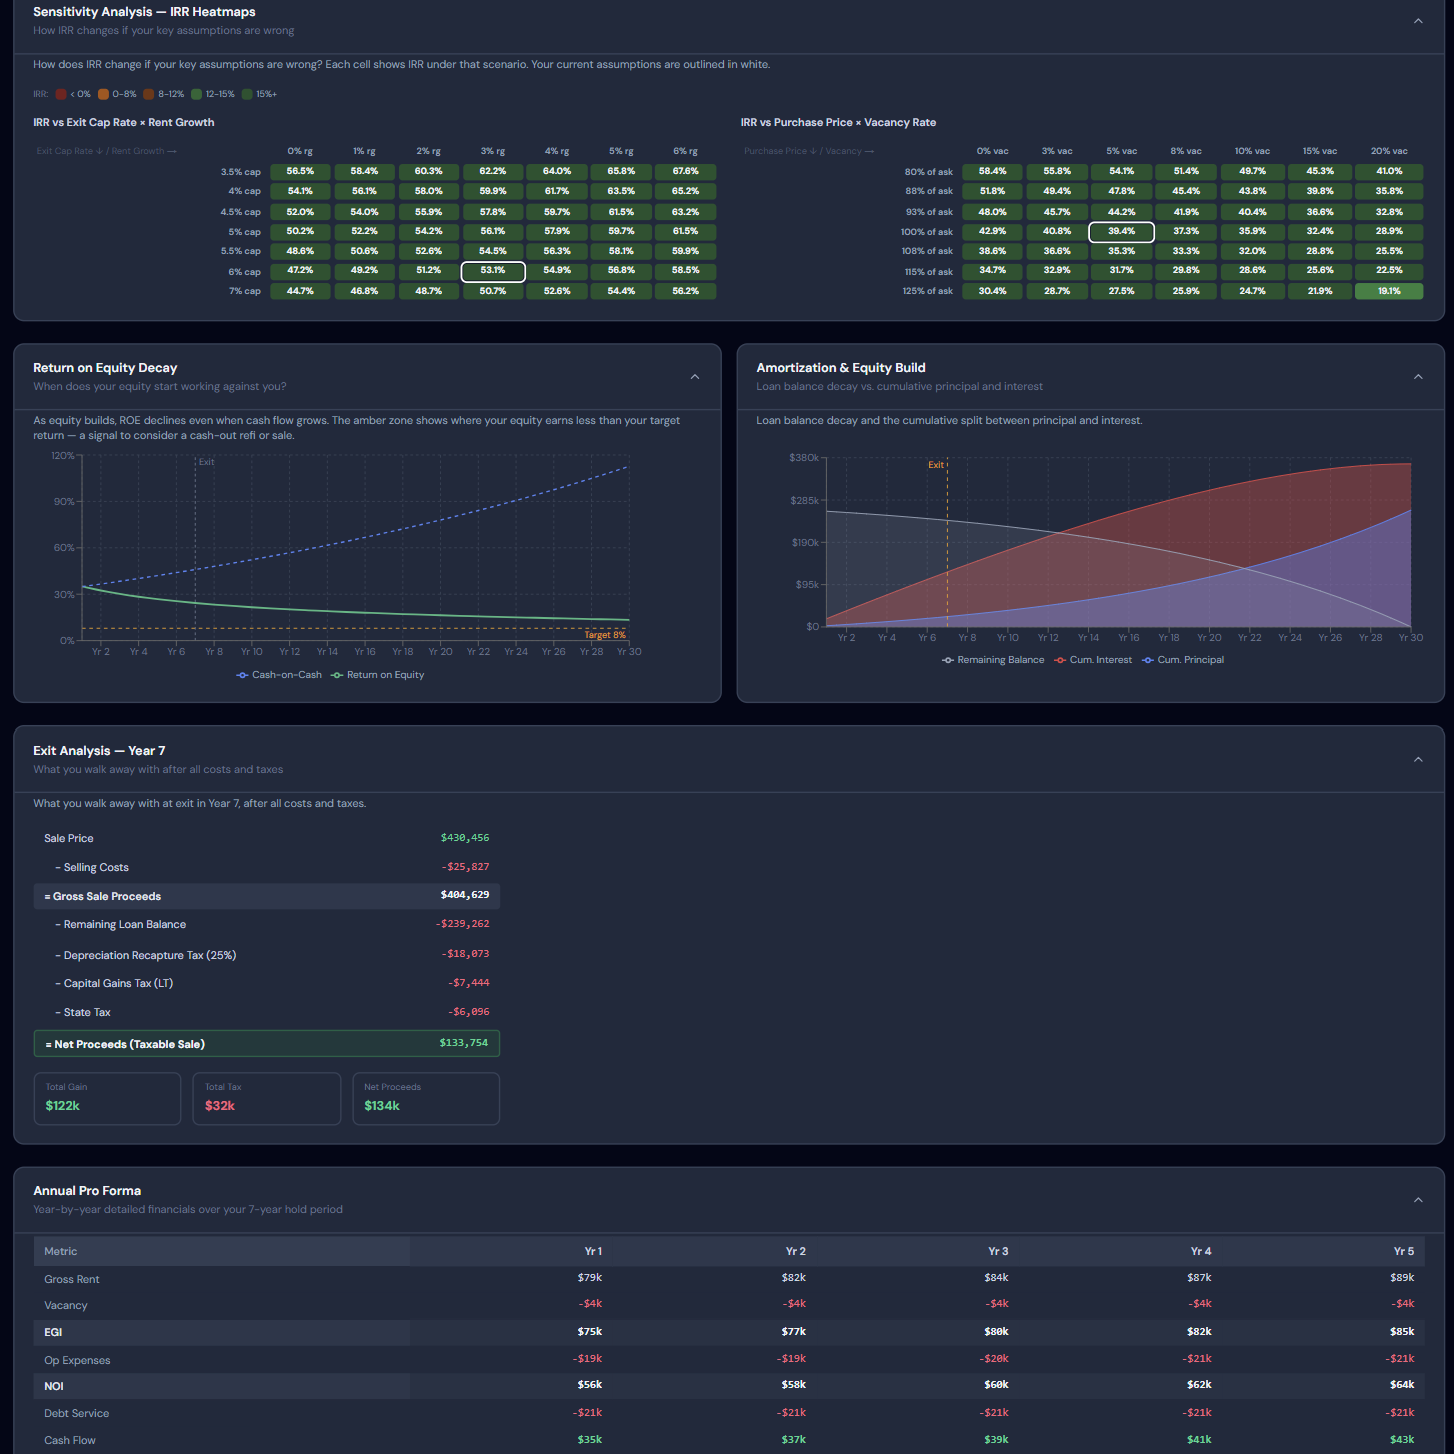1454x1454 pixels.
Task: Click the green '15%+' IRR legend swatch
Action: click(x=247, y=94)
